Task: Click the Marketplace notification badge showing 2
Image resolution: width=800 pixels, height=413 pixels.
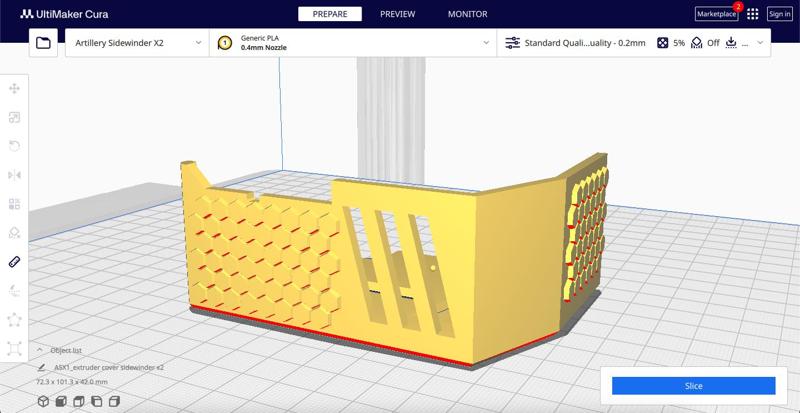Action: [x=737, y=7]
